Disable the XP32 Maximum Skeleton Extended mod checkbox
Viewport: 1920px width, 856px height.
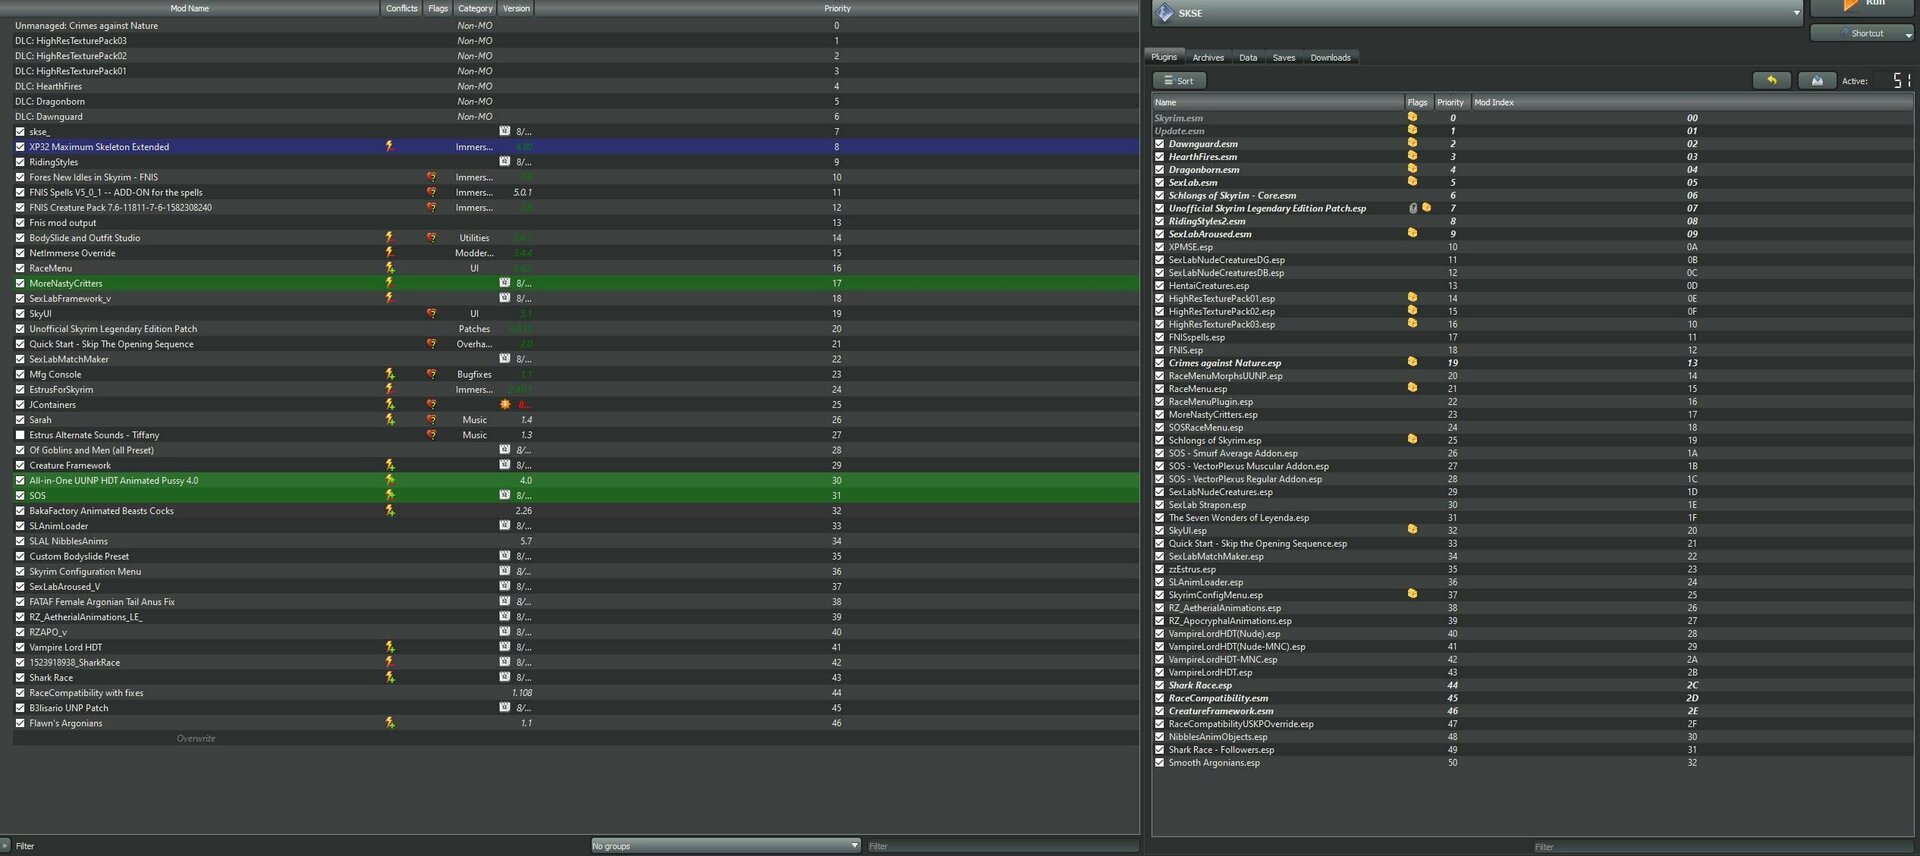(x=20, y=147)
